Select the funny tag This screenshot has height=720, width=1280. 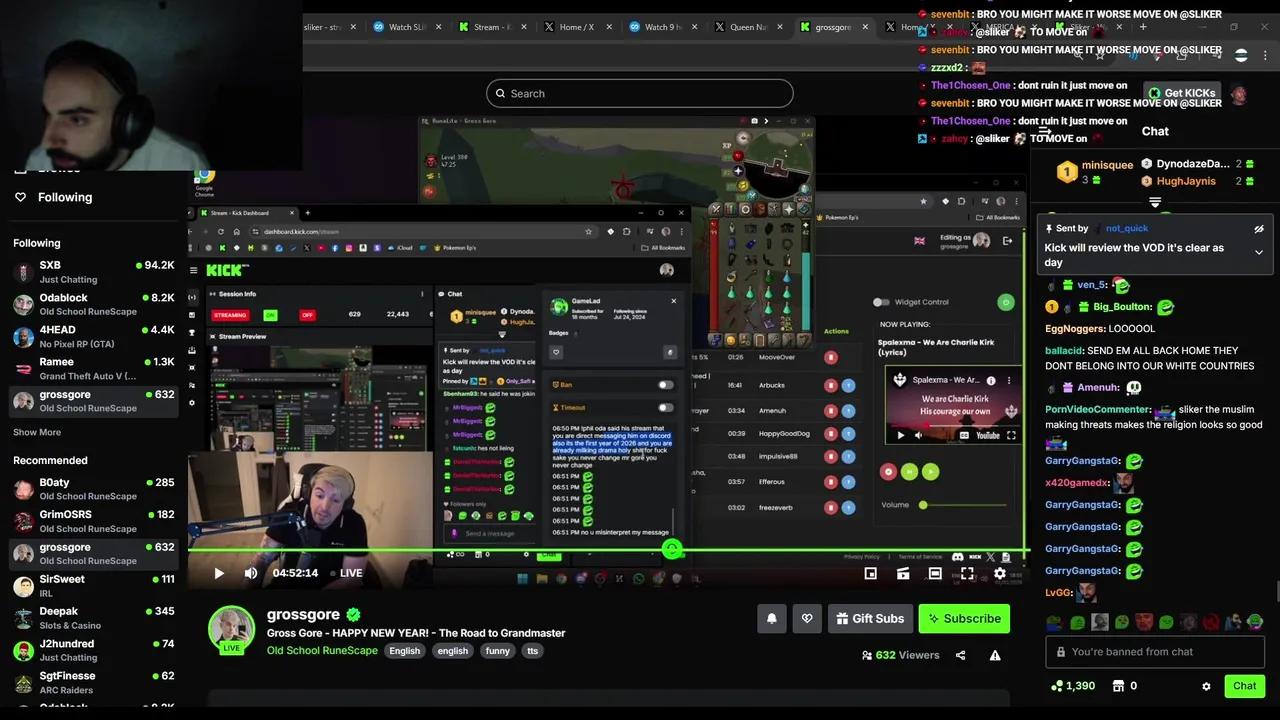[497, 651]
